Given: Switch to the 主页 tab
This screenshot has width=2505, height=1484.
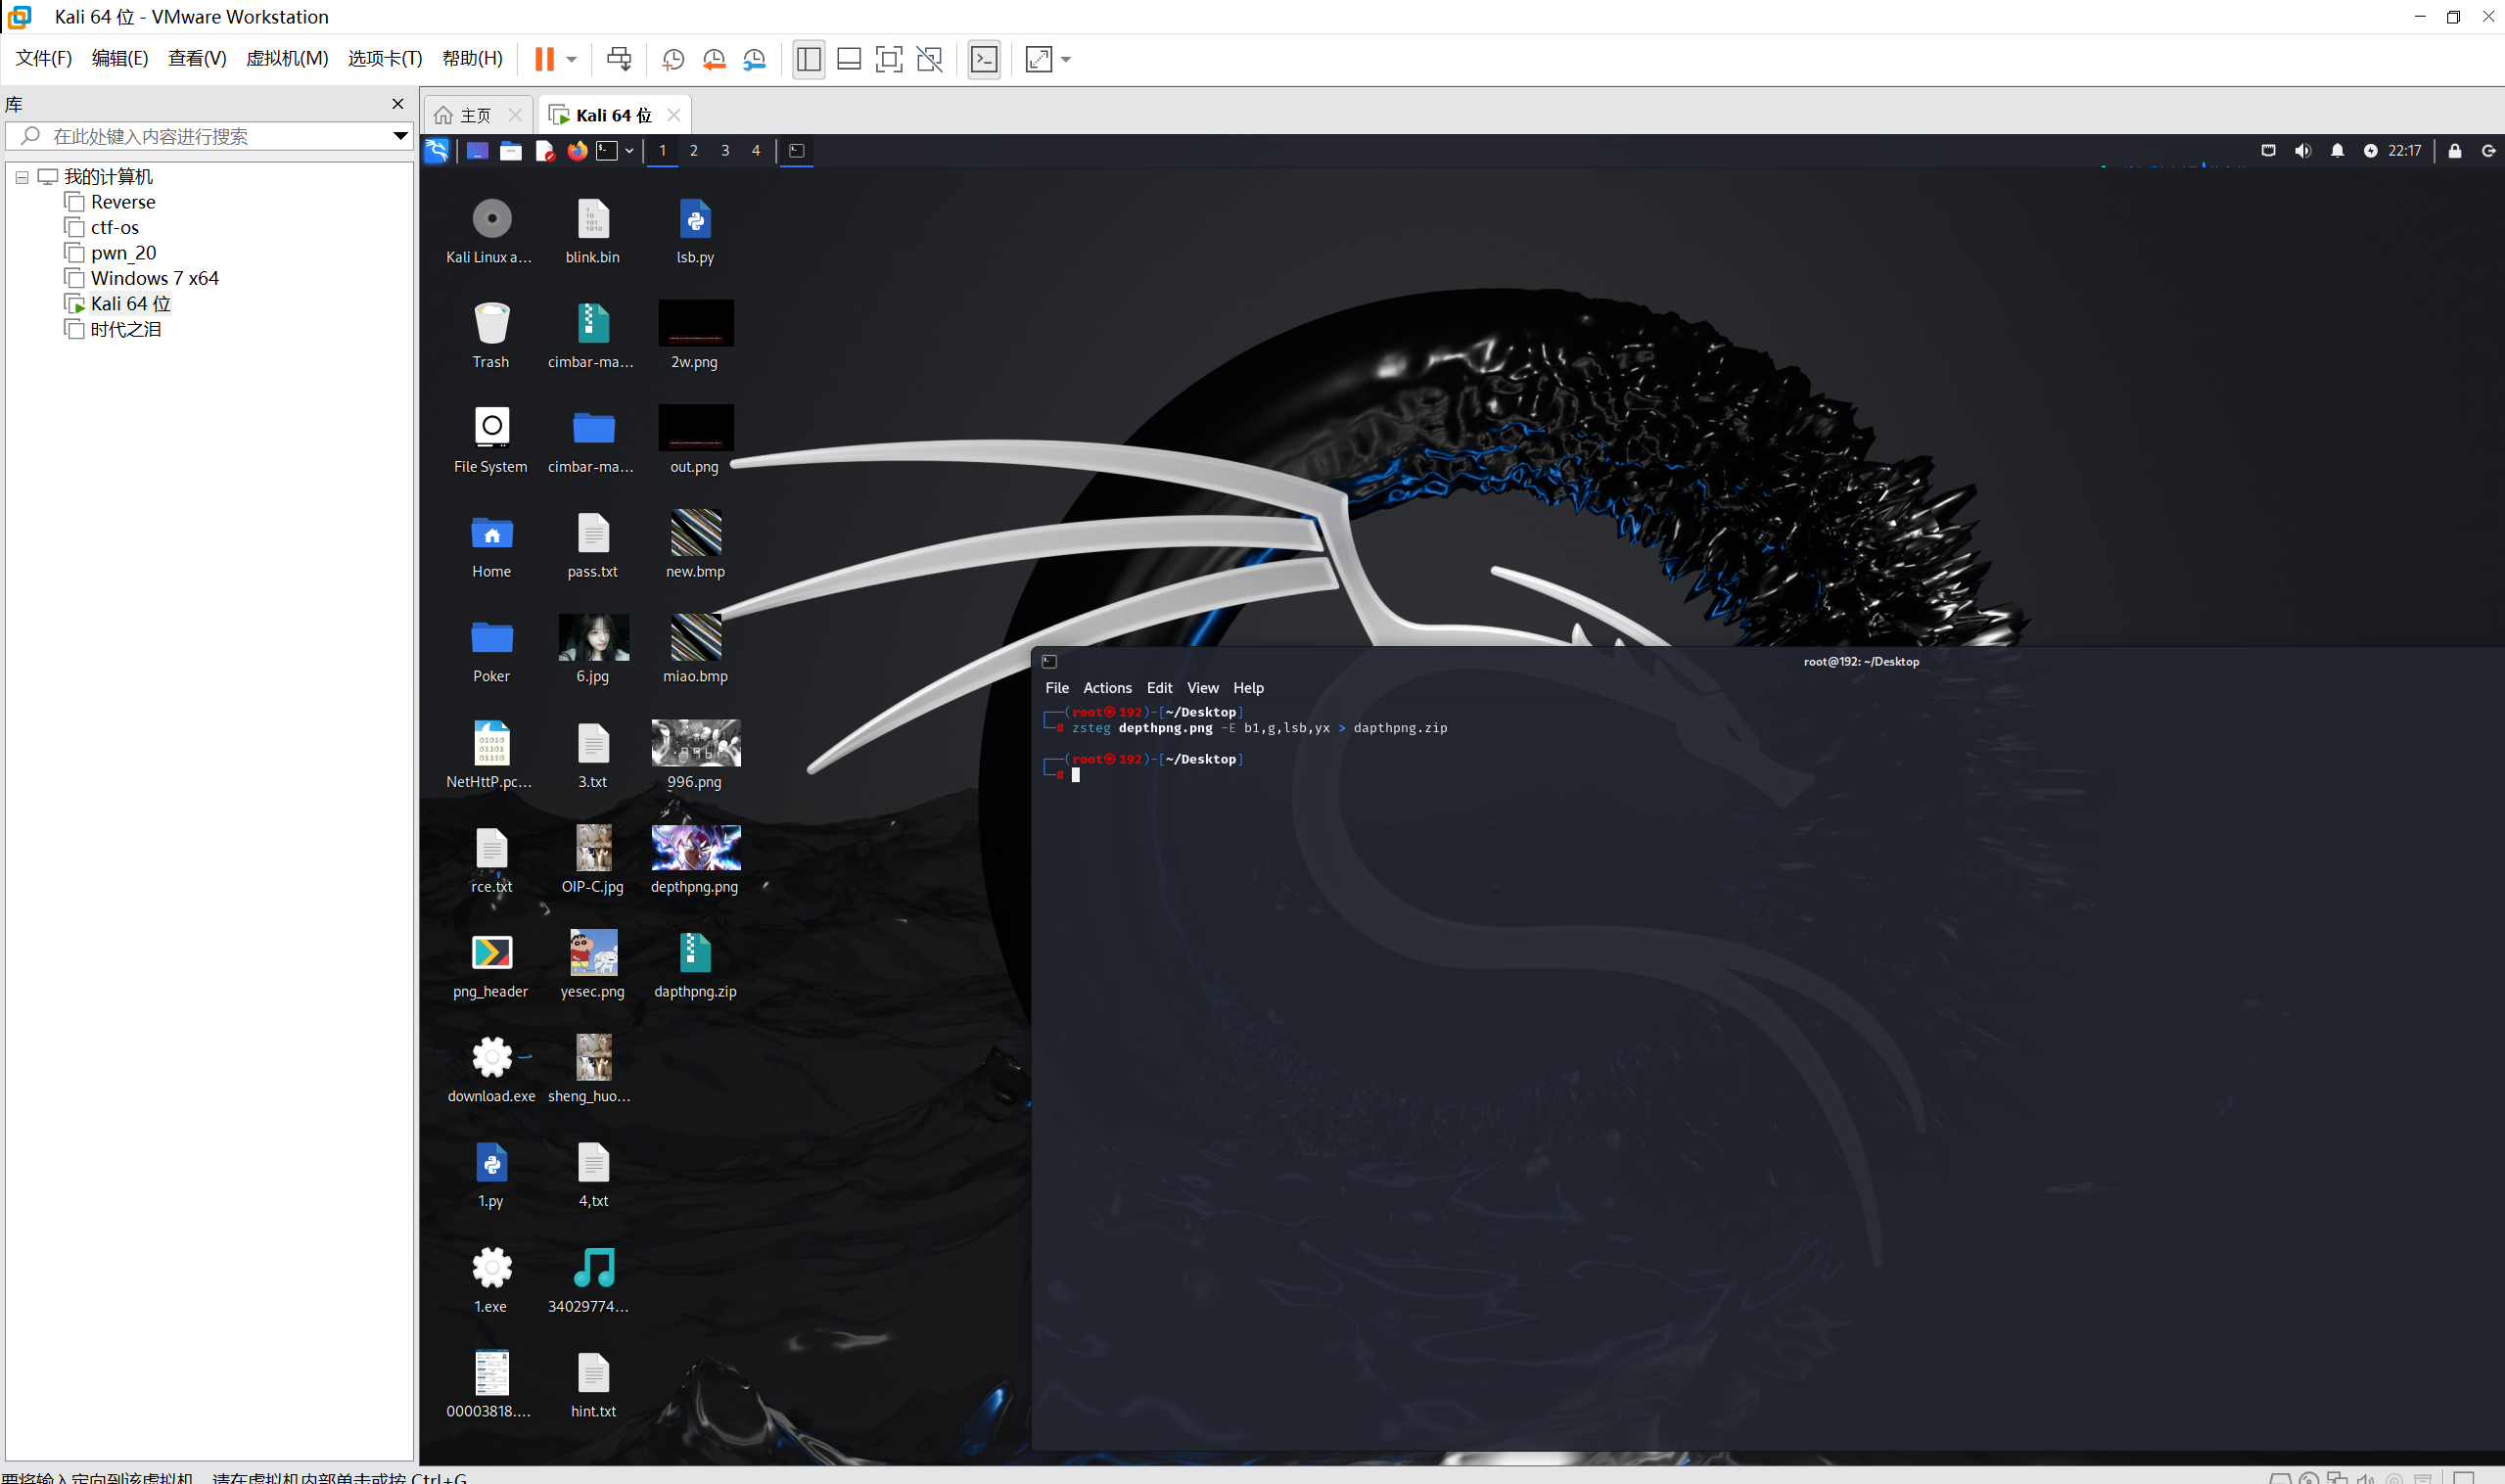Looking at the screenshot, I should point(476,115).
